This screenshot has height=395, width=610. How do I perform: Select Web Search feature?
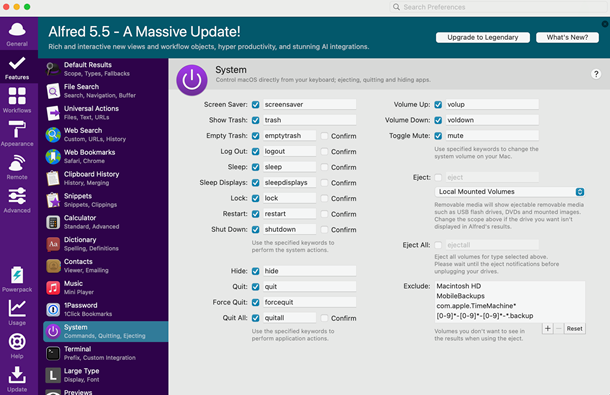coord(105,134)
